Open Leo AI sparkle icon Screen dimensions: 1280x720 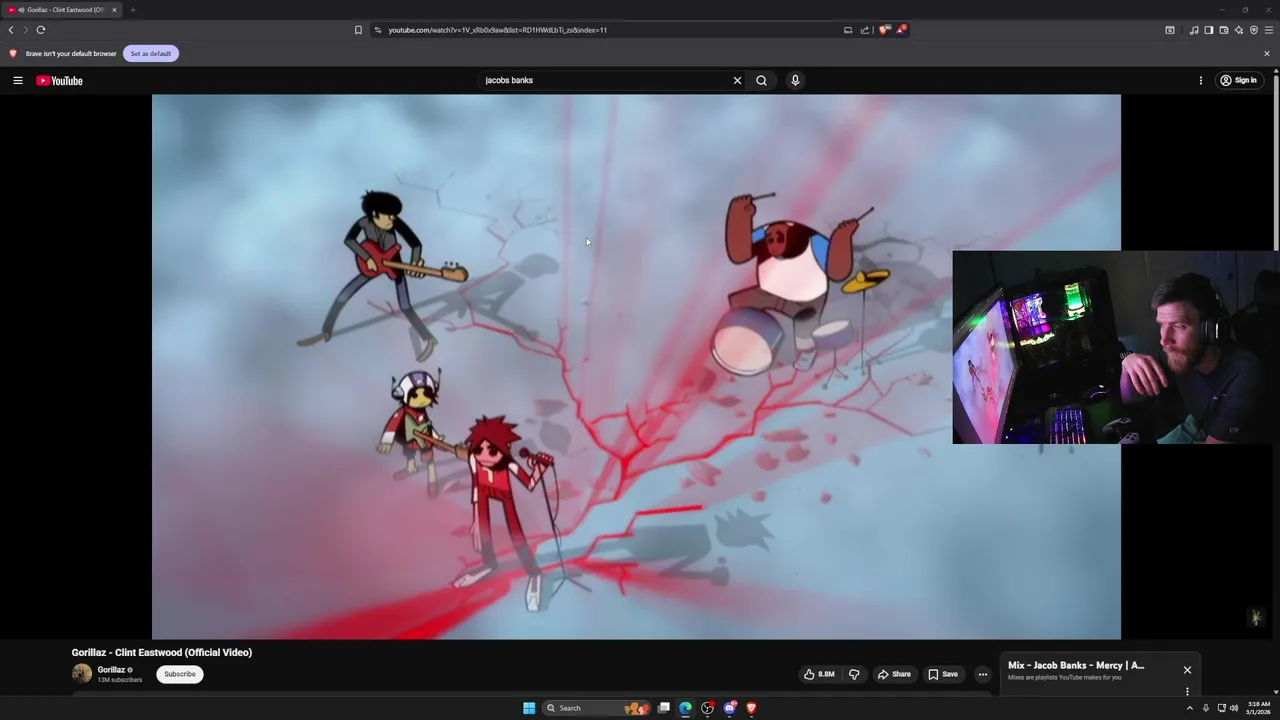[1239, 30]
